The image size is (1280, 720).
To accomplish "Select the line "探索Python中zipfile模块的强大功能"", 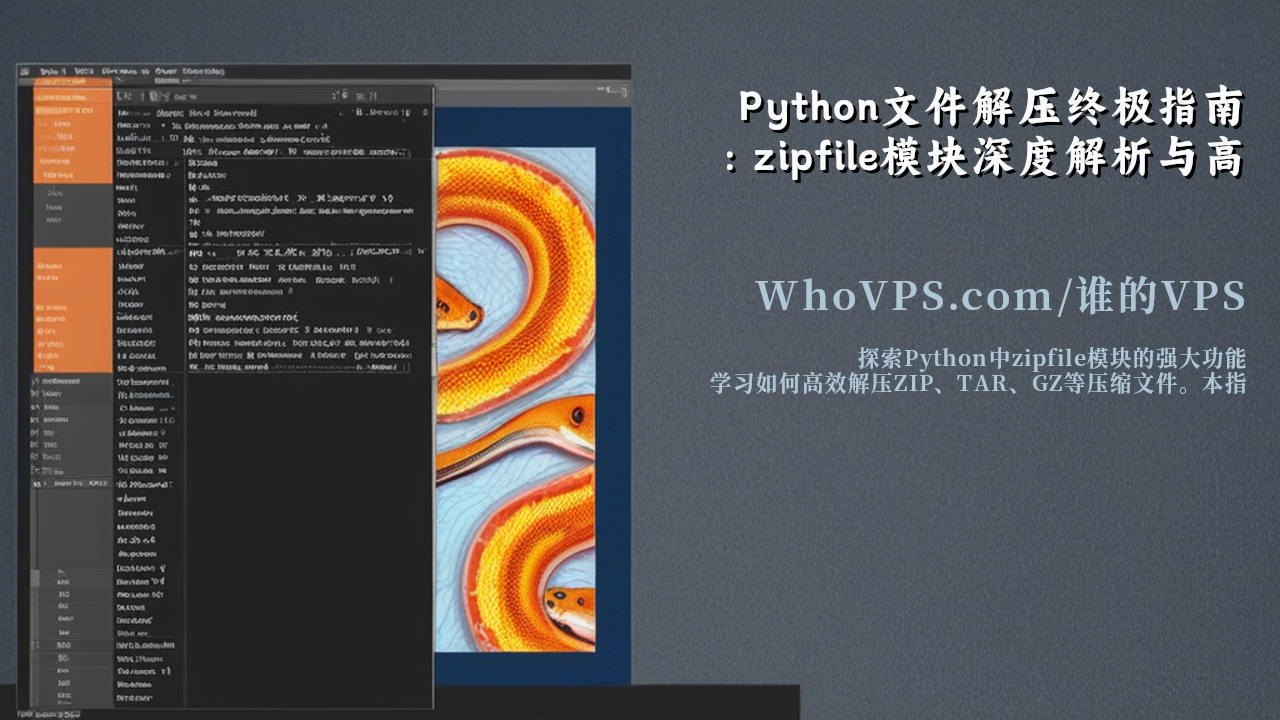I will click(1052, 358).
